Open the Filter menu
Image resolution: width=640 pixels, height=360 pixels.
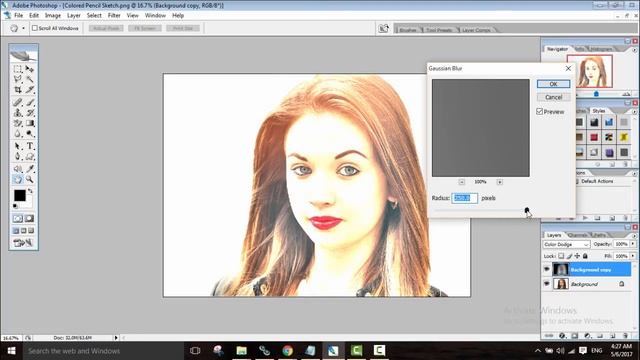[x=114, y=16]
